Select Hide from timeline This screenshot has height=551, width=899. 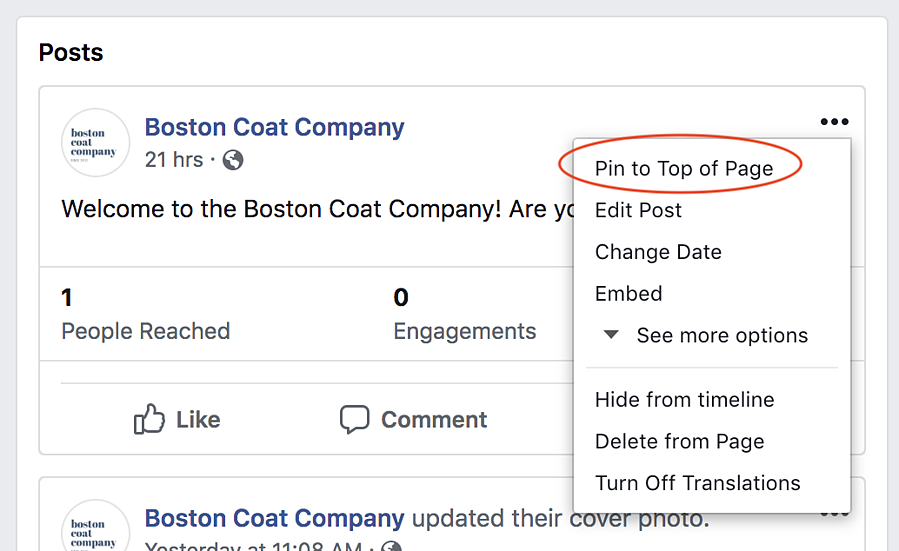coord(684,399)
